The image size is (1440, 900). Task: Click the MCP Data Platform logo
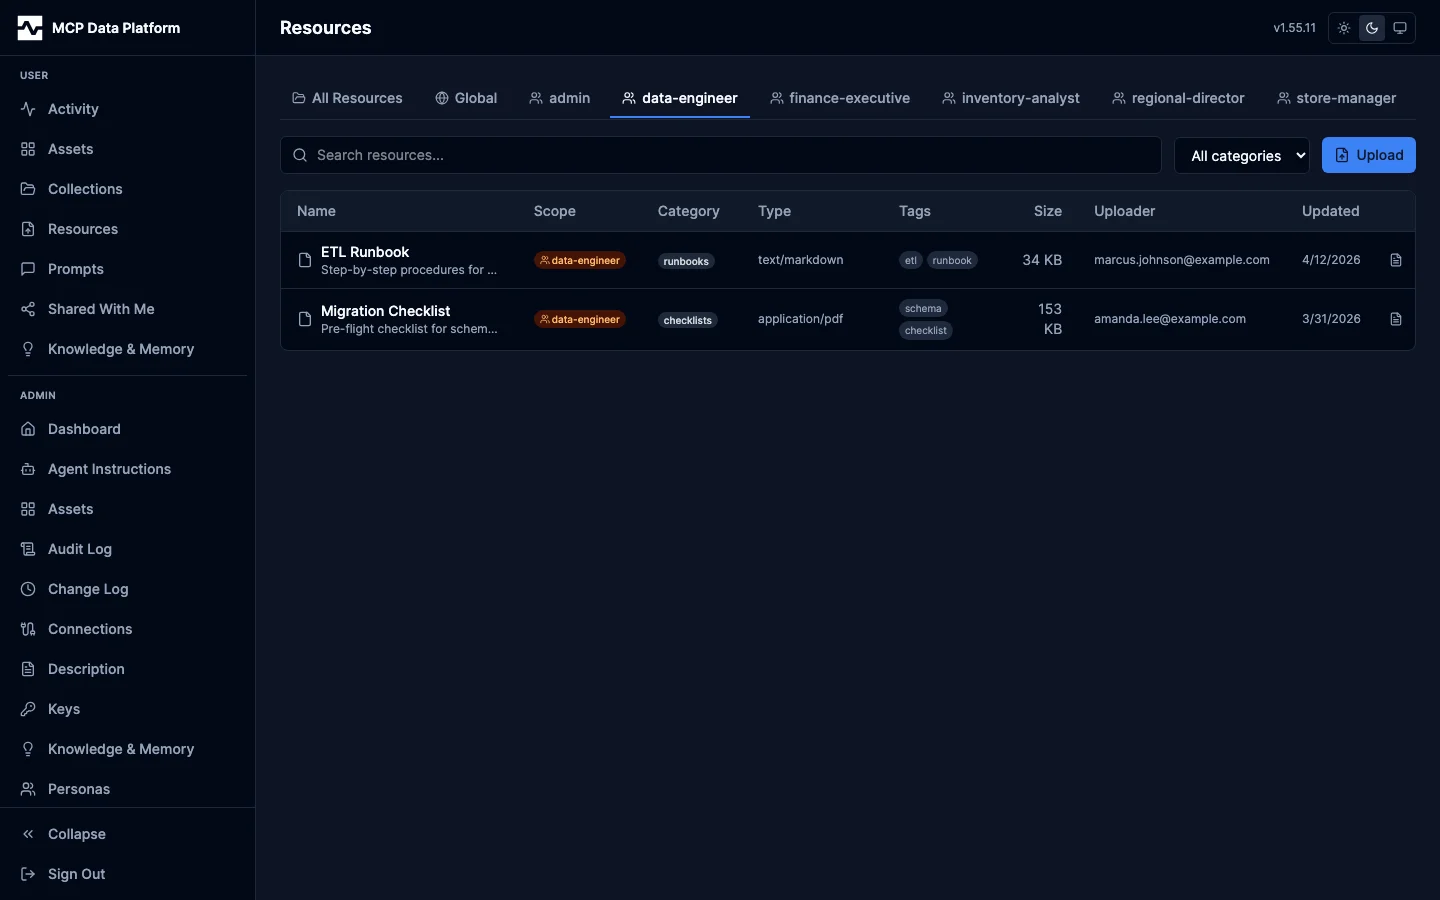pyautogui.click(x=99, y=27)
